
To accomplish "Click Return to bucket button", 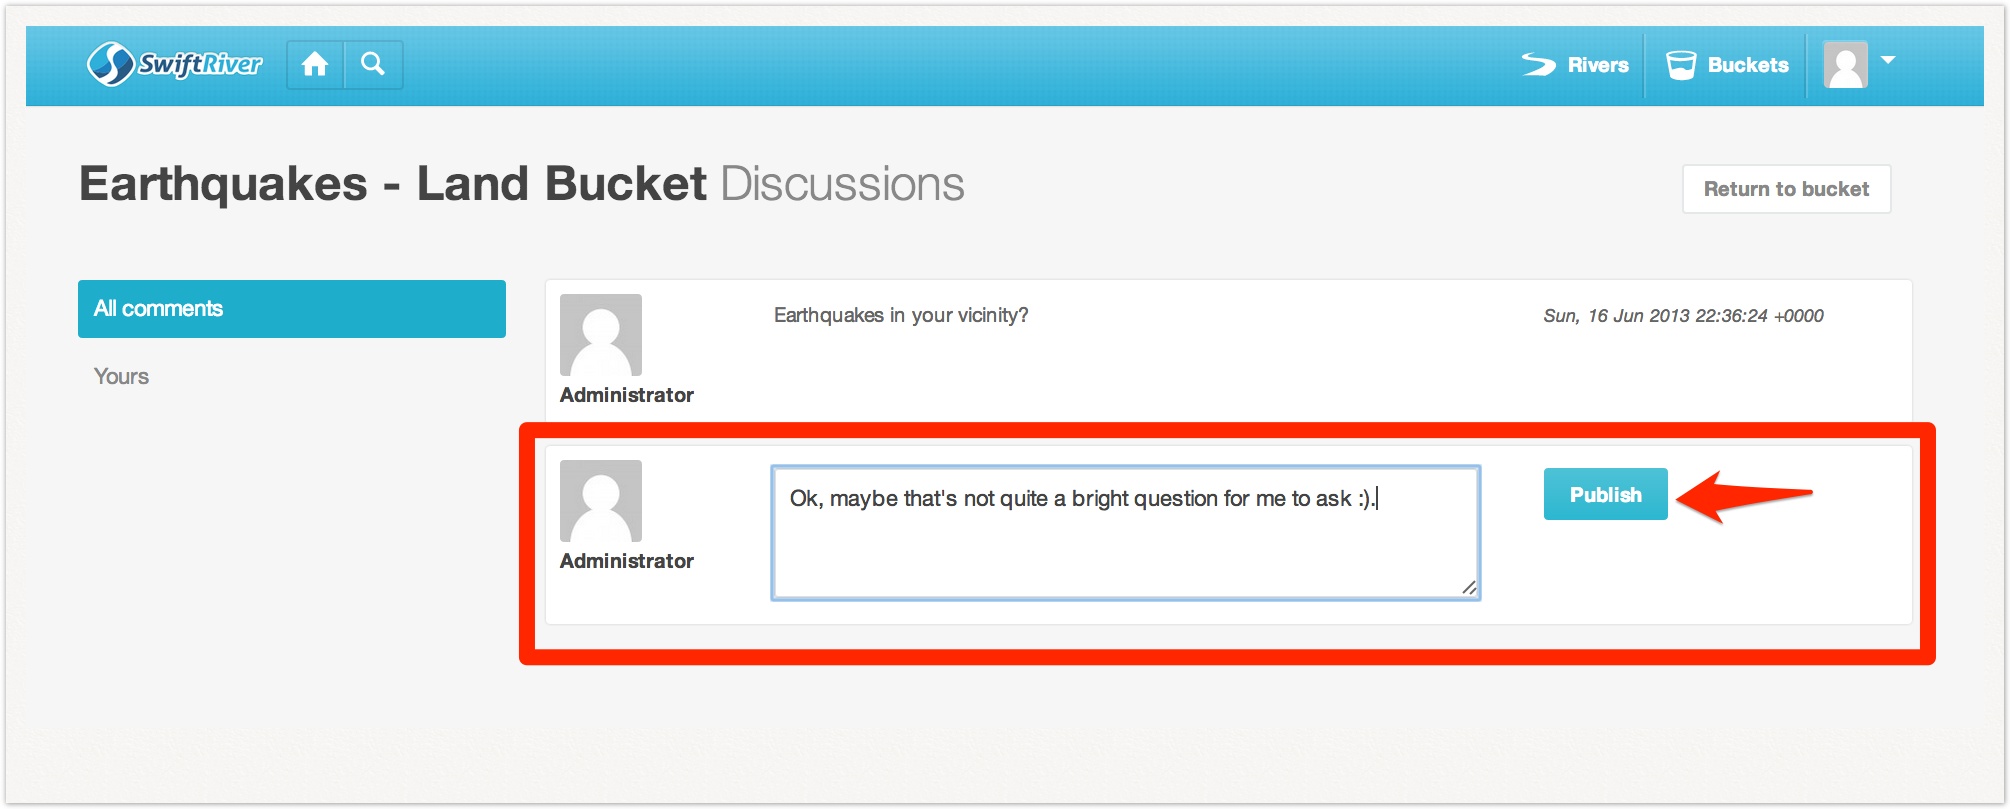I will pos(1786,189).
